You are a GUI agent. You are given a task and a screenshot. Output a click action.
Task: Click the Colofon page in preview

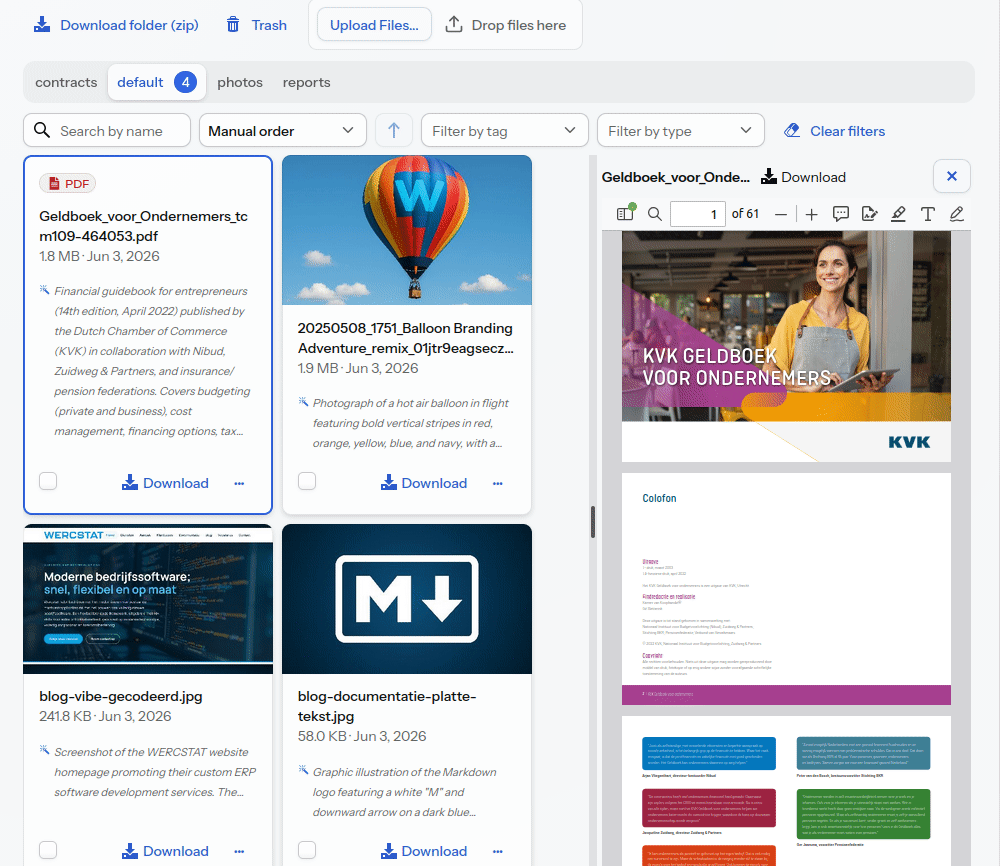tap(786, 589)
